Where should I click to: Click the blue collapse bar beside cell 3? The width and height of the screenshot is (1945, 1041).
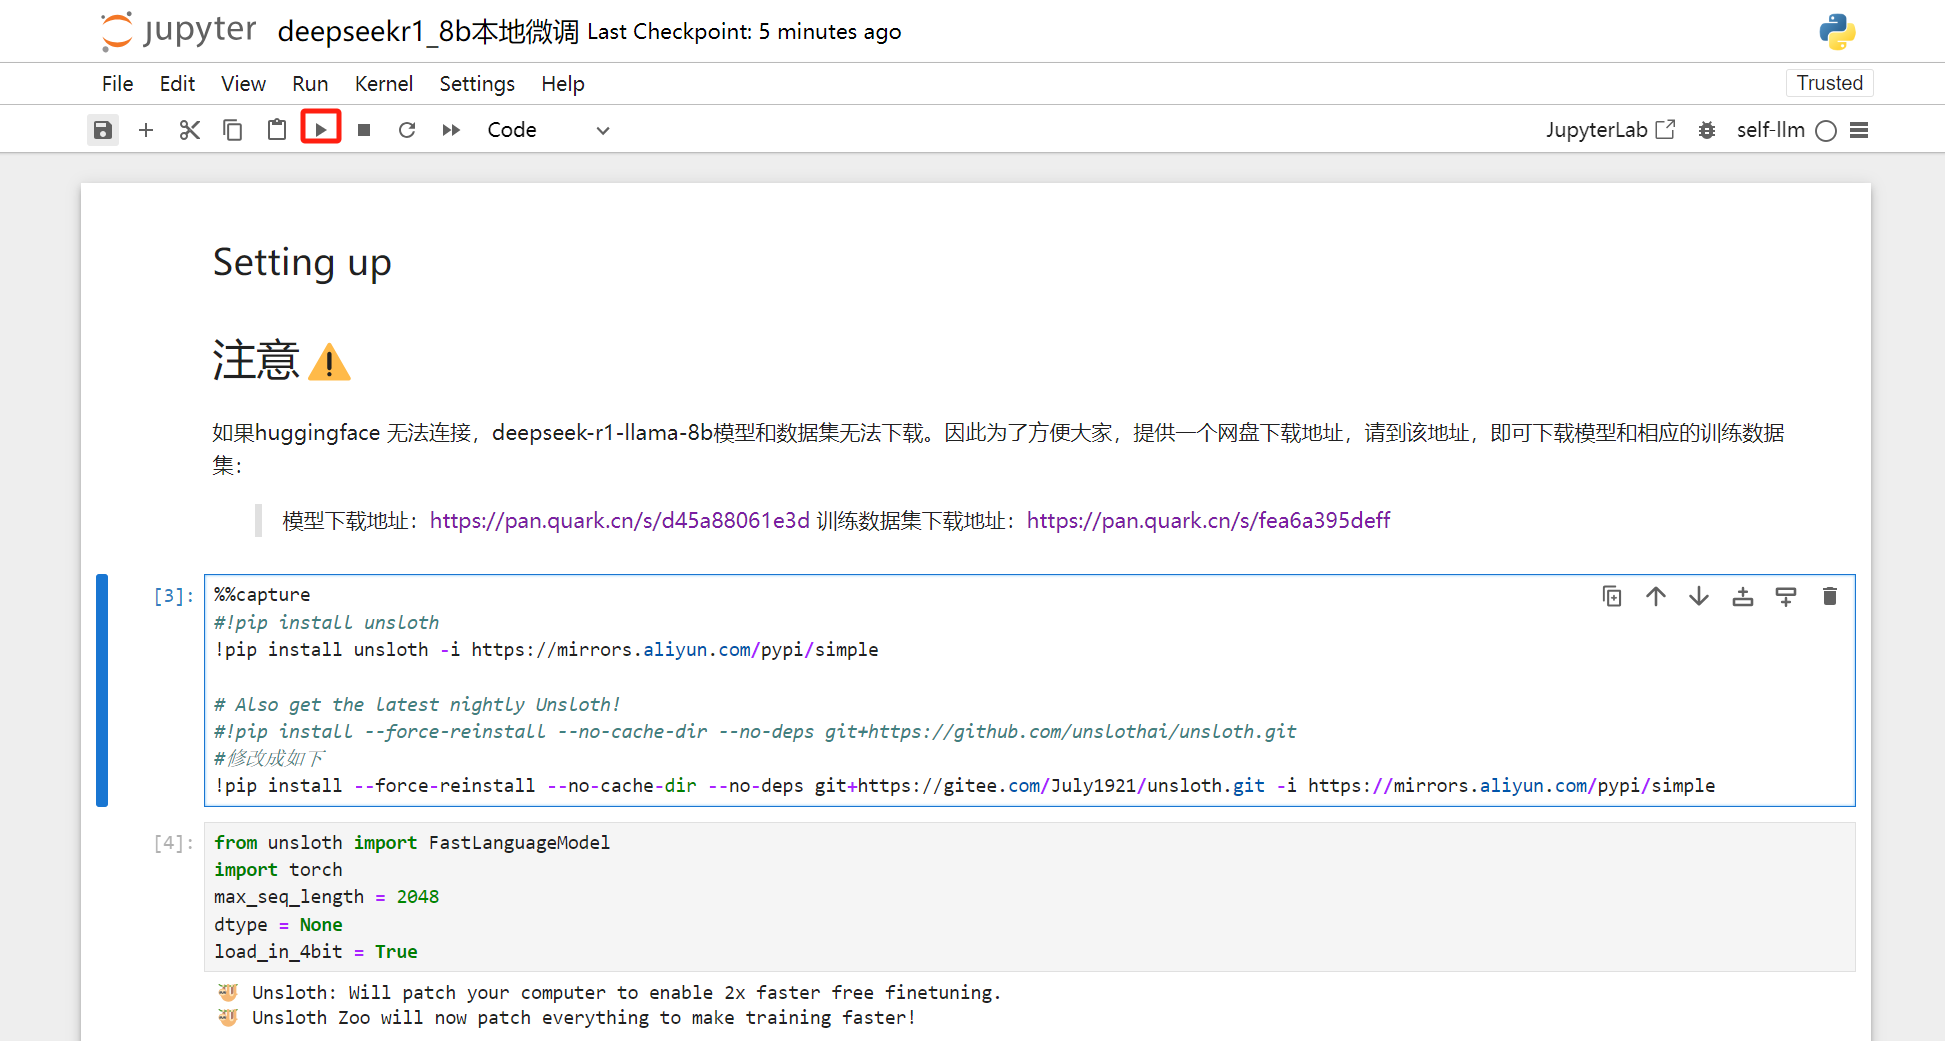click(x=102, y=690)
